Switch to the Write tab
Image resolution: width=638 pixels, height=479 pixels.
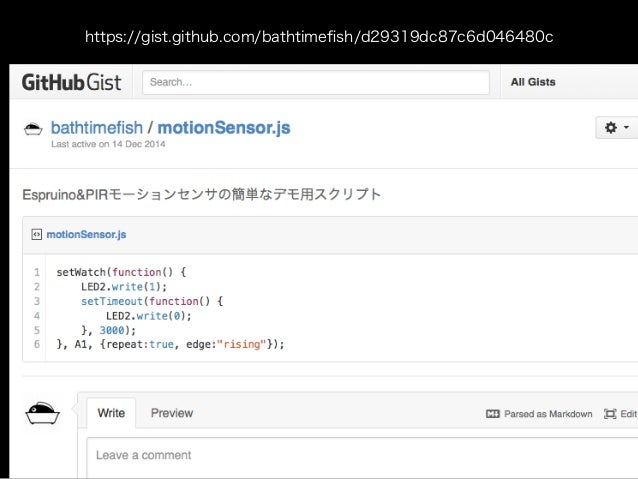click(111, 412)
